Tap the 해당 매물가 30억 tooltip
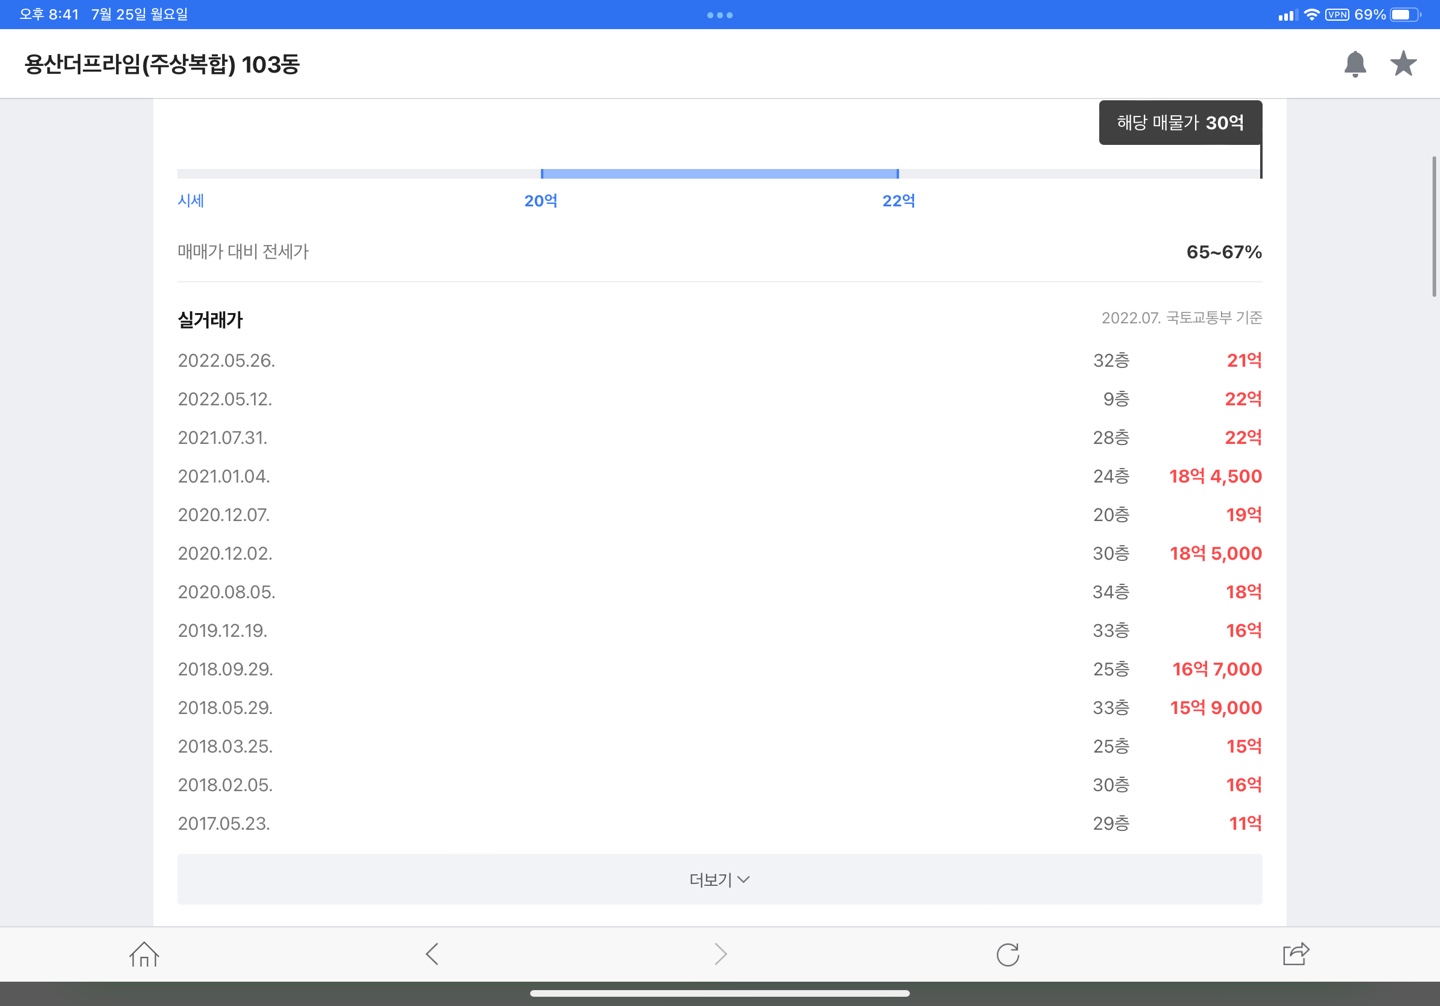The width and height of the screenshot is (1440, 1006). [1180, 122]
